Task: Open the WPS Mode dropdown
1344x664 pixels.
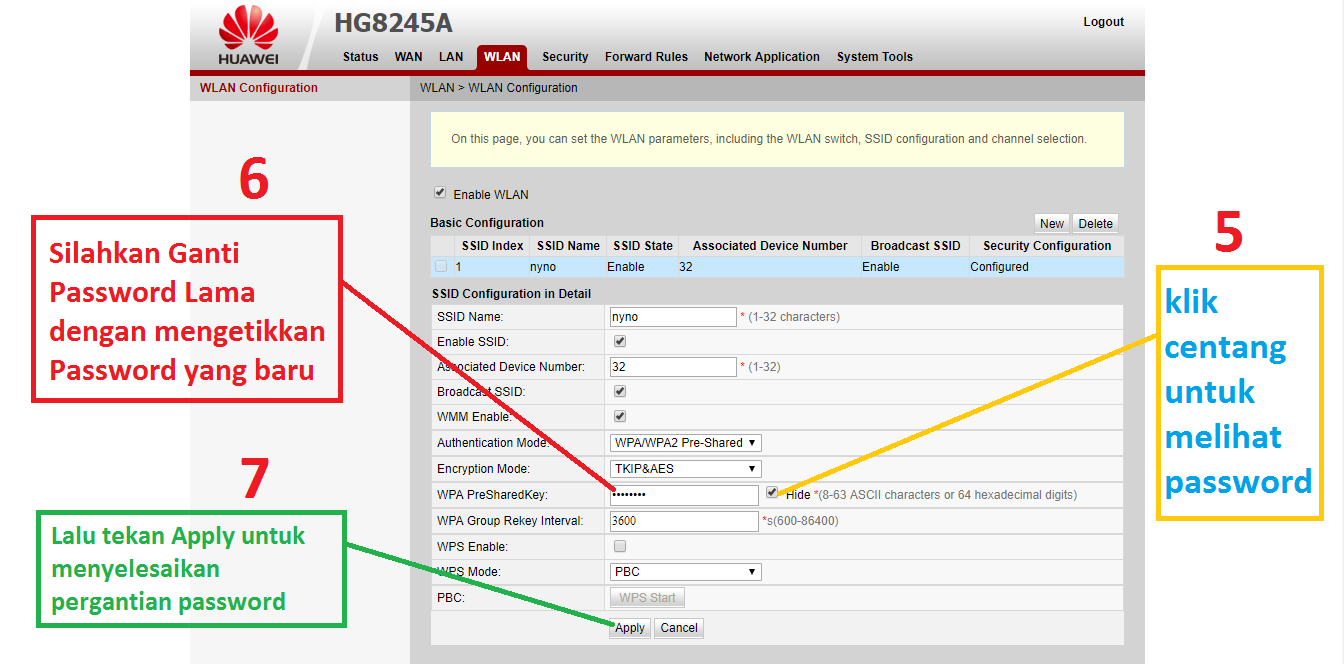Action: click(x=685, y=572)
